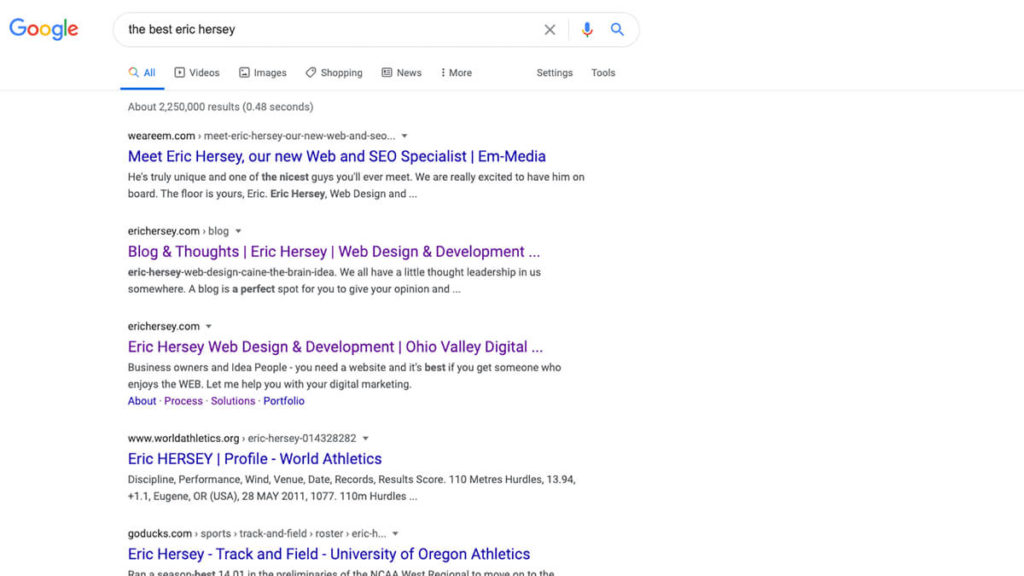Click the blue magnifying glass search button
This screenshot has height=576, width=1024.
coord(617,30)
